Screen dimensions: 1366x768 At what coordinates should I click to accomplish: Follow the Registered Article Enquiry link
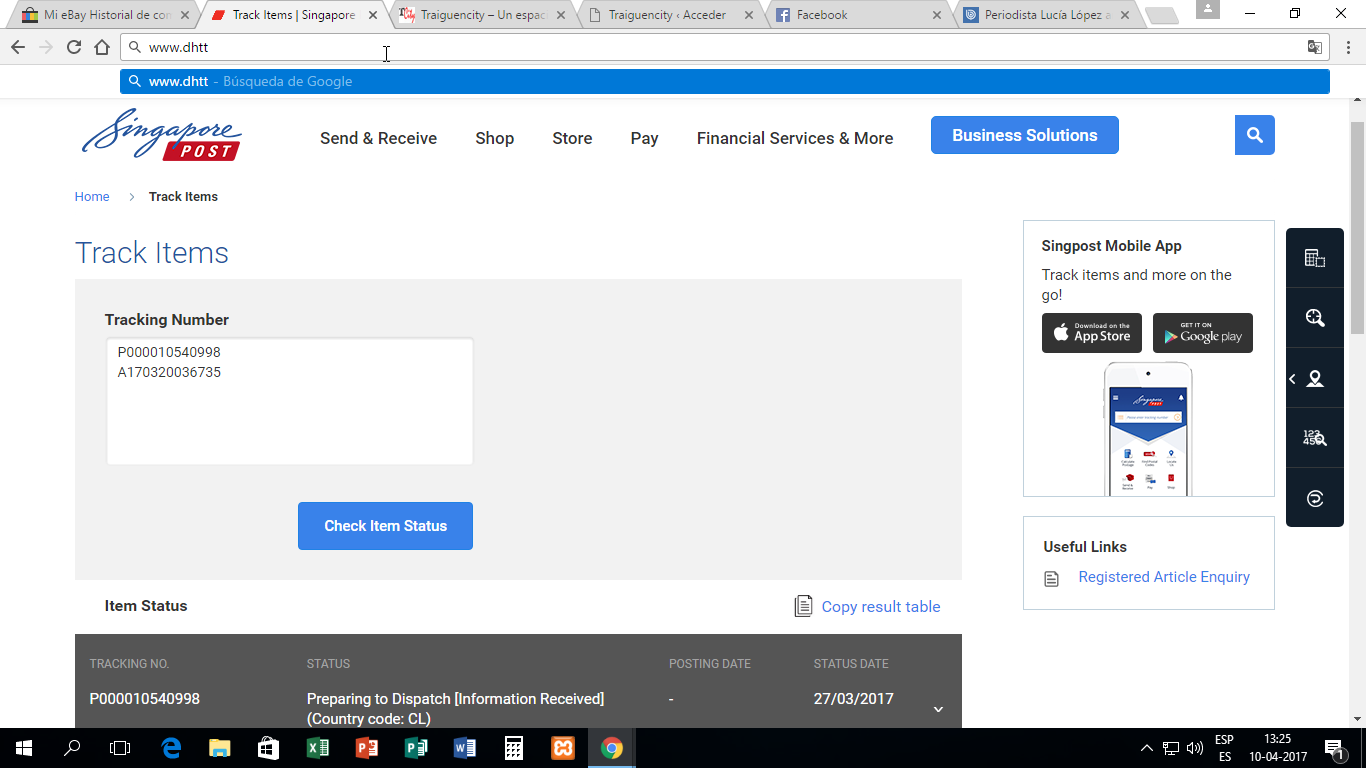click(1163, 577)
